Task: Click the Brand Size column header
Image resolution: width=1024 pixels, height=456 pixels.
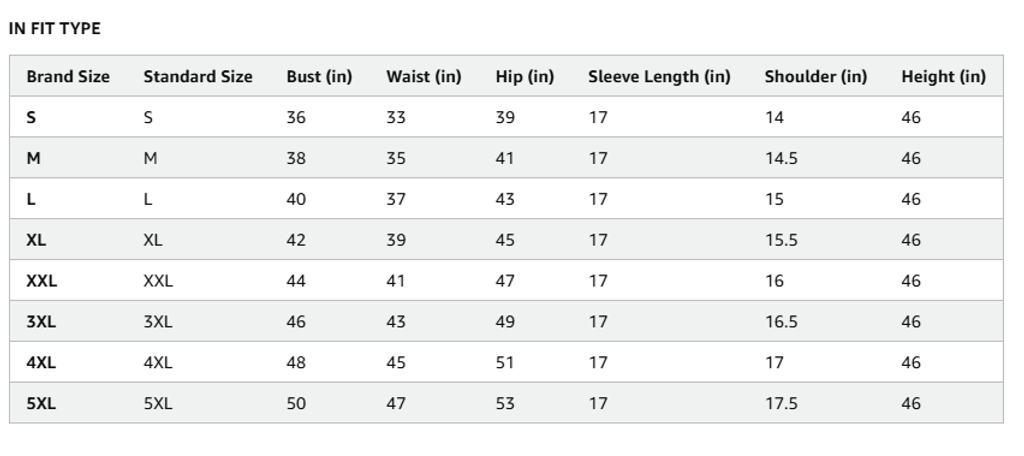Action: pos(68,76)
